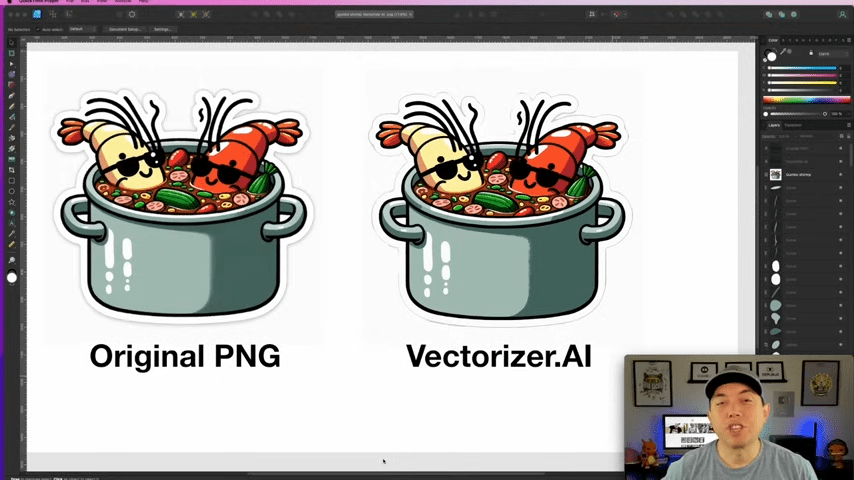The image size is (854, 480).
Task: Toggle the Color panel lock icon
Action: (811, 53)
